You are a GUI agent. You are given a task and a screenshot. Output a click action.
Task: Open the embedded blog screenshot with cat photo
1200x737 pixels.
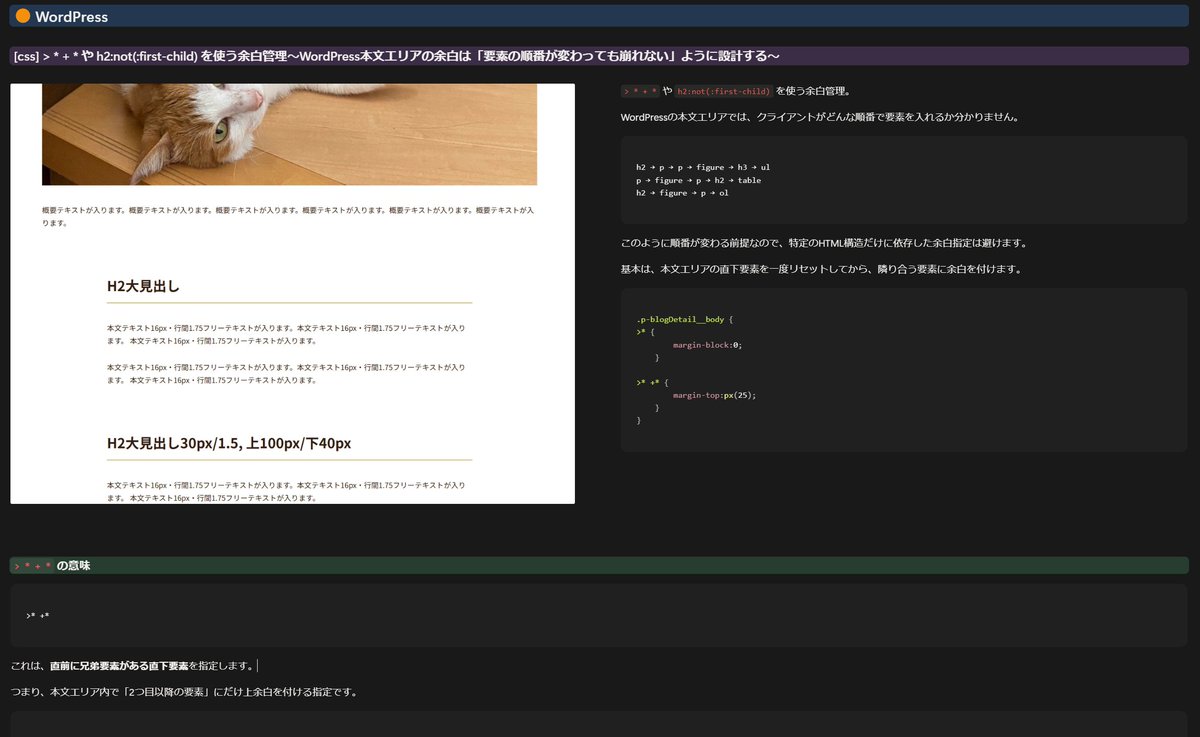(292, 293)
